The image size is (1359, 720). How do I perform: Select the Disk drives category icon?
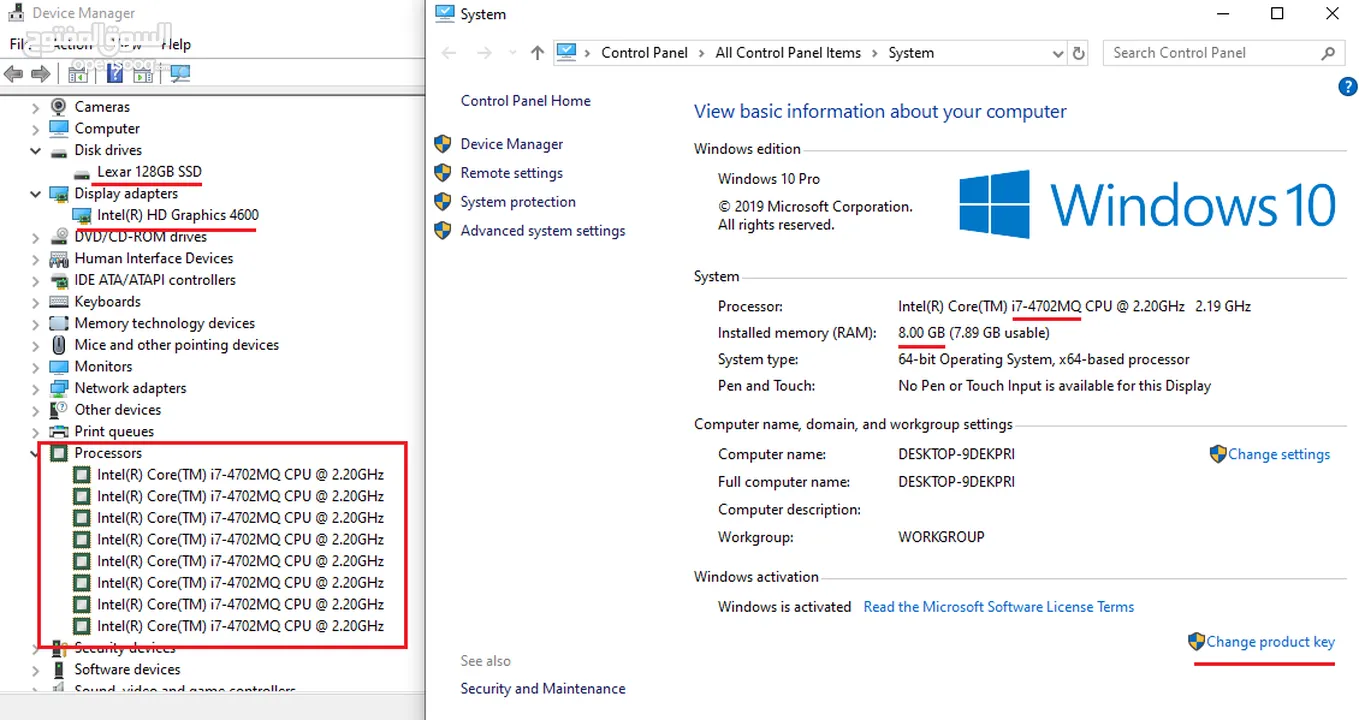[59, 151]
